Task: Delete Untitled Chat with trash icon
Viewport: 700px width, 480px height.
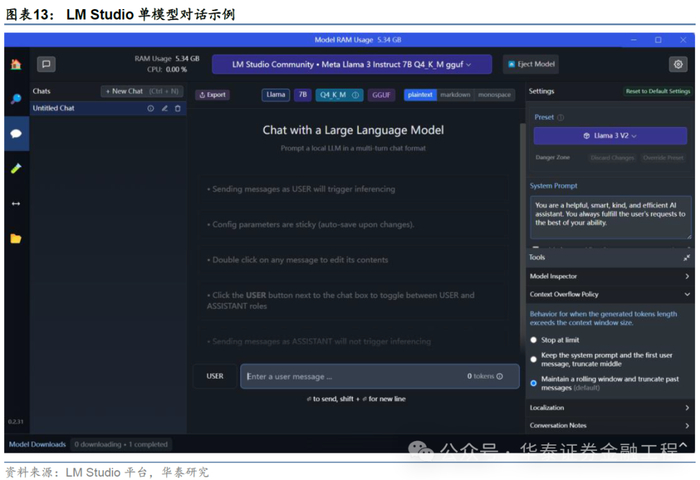Action: [x=178, y=109]
